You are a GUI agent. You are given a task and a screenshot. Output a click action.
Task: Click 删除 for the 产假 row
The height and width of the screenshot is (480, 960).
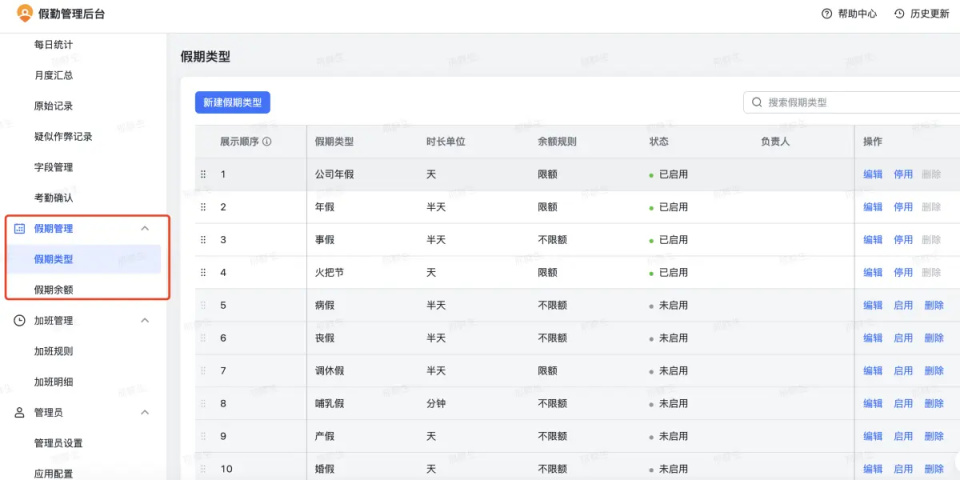pyautogui.click(x=934, y=436)
